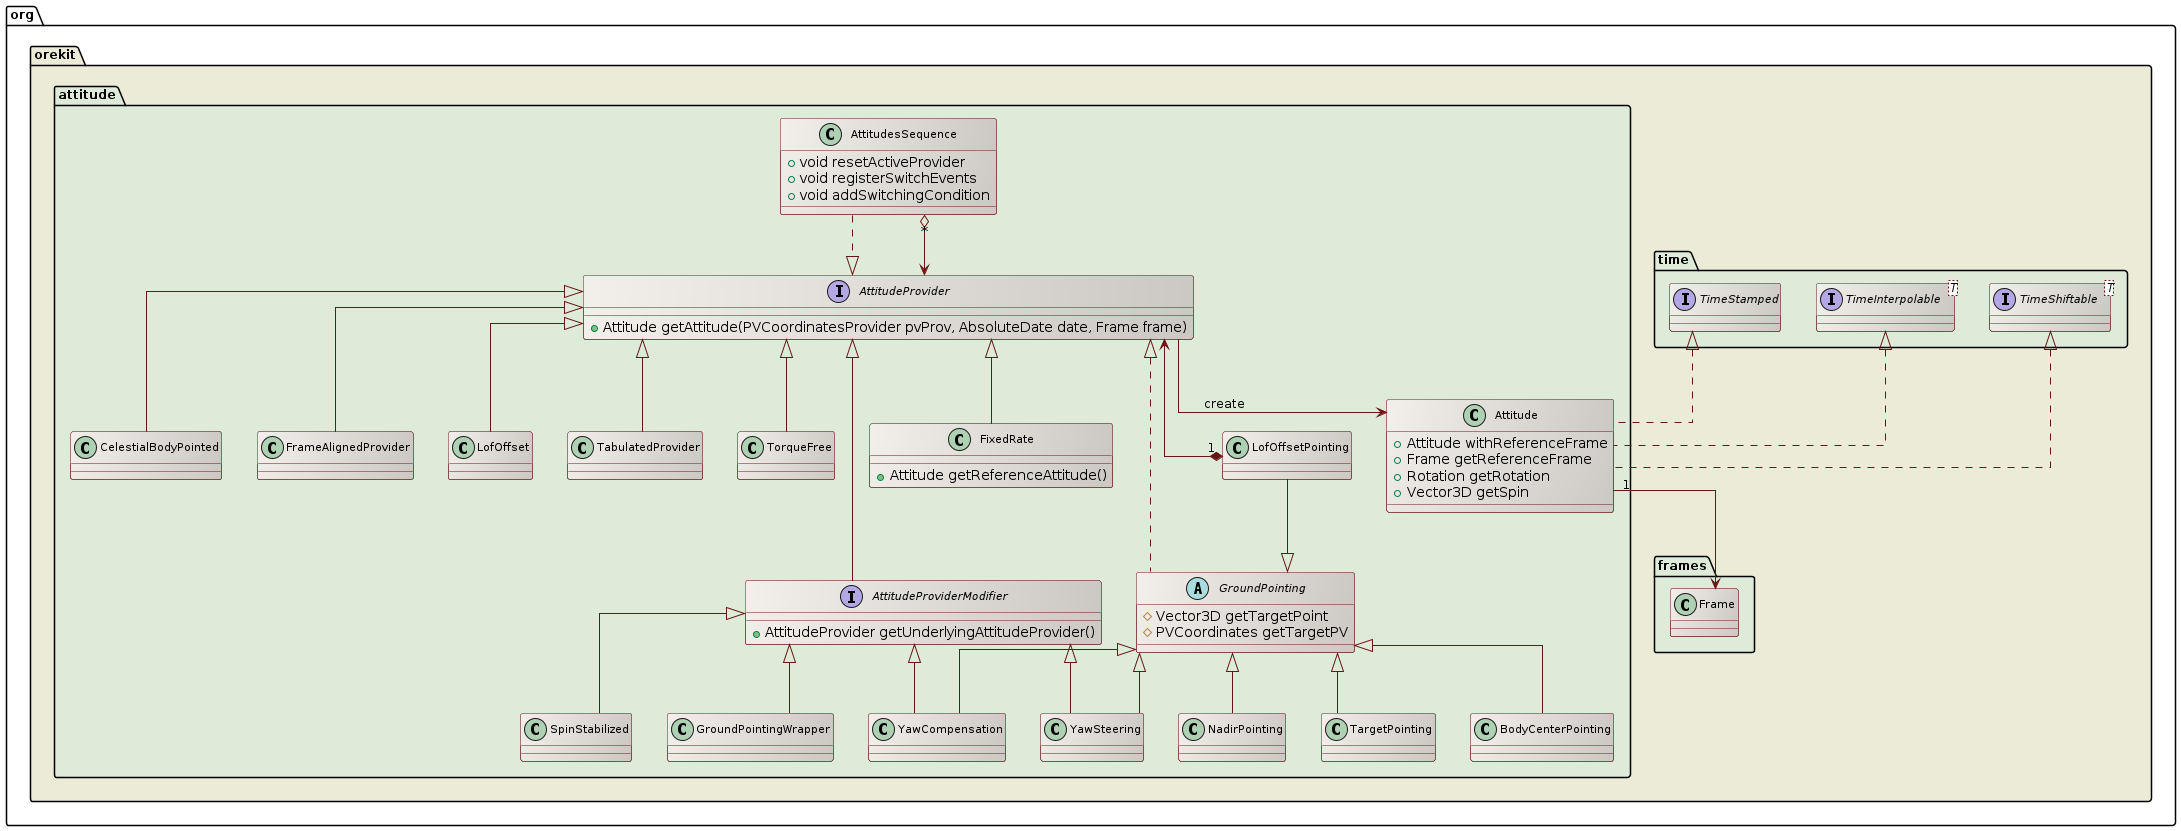The height and width of the screenshot is (831, 2181).
Task: Select the PVCoordinates getTargetPV method text
Action: pos(1252,632)
